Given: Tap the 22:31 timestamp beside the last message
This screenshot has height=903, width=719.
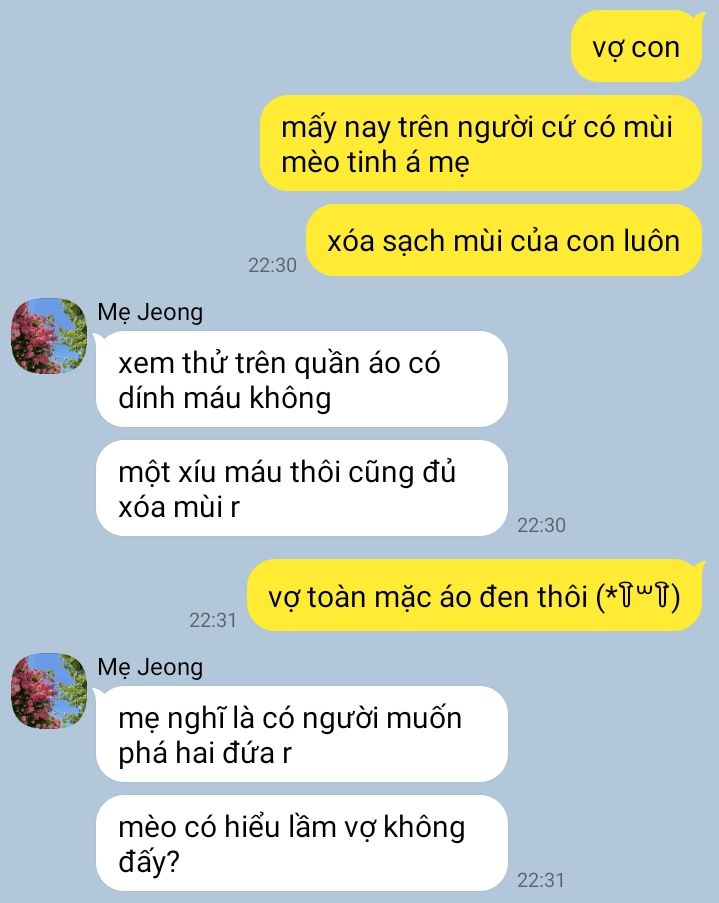Looking at the screenshot, I should click(x=540, y=880).
